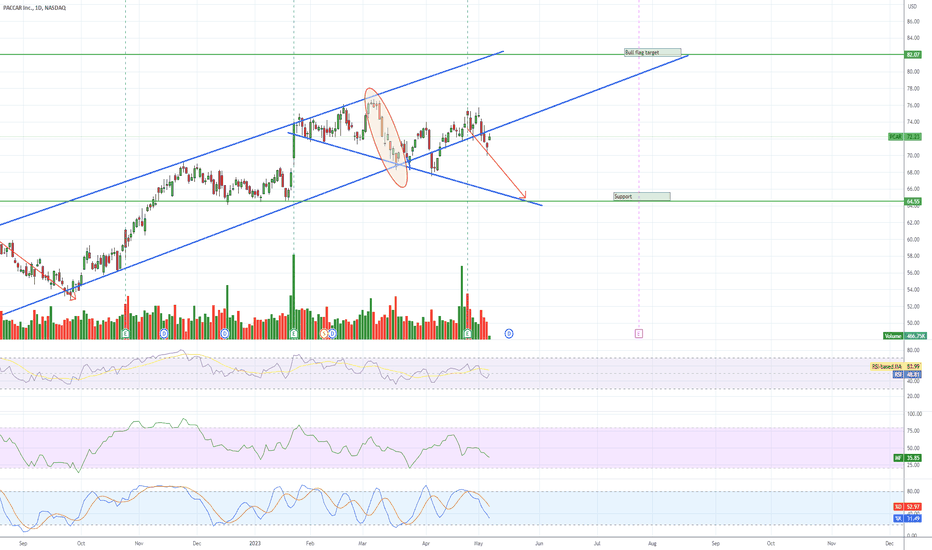Click the February dividend marker icon

click(x=332, y=334)
